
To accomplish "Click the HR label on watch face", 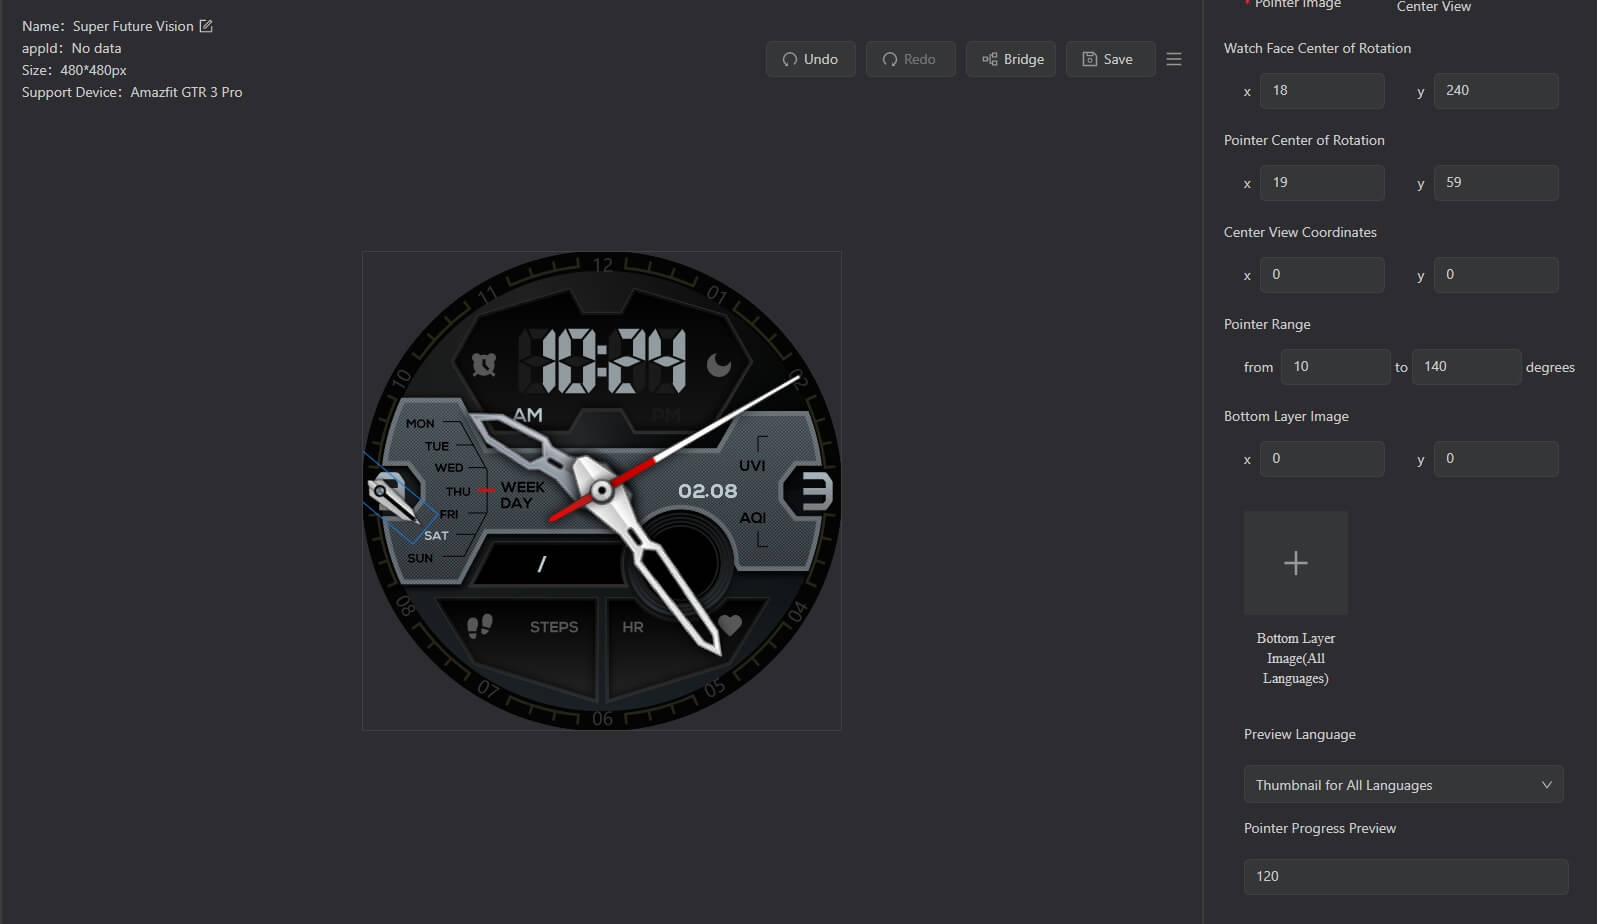I will pos(633,627).
